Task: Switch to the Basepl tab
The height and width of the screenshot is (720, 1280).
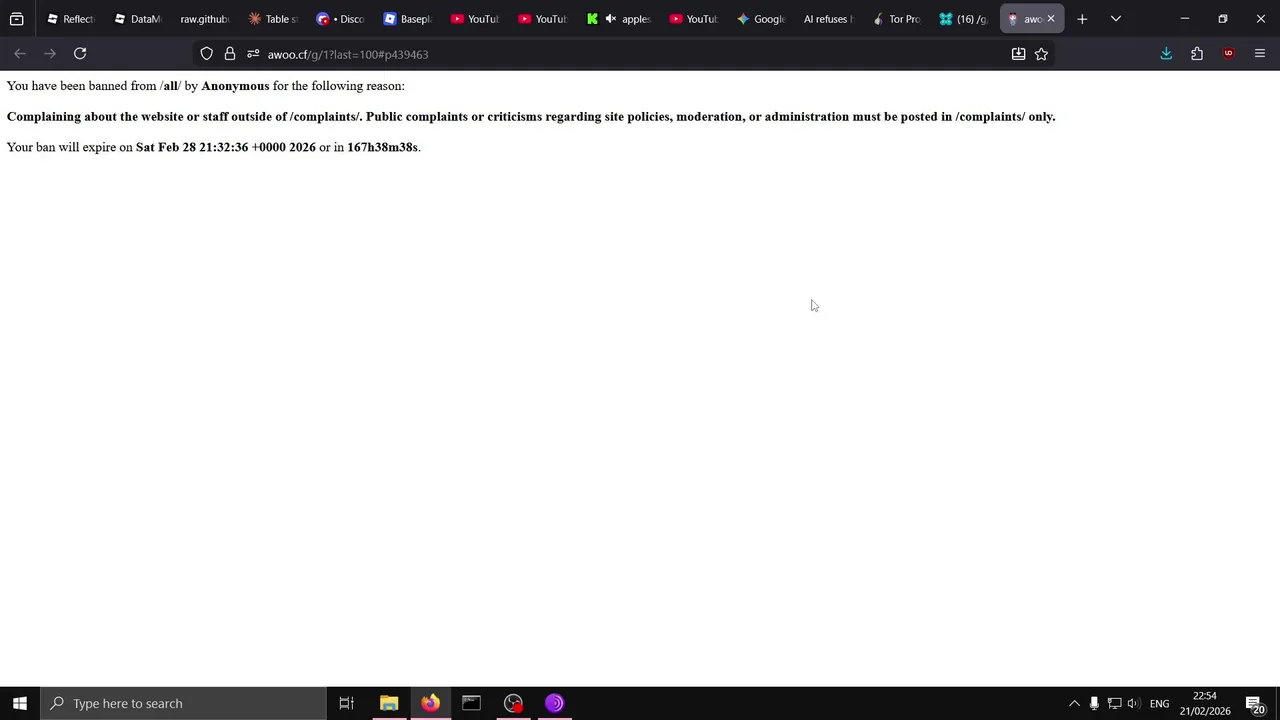Action: click(408, 19)
